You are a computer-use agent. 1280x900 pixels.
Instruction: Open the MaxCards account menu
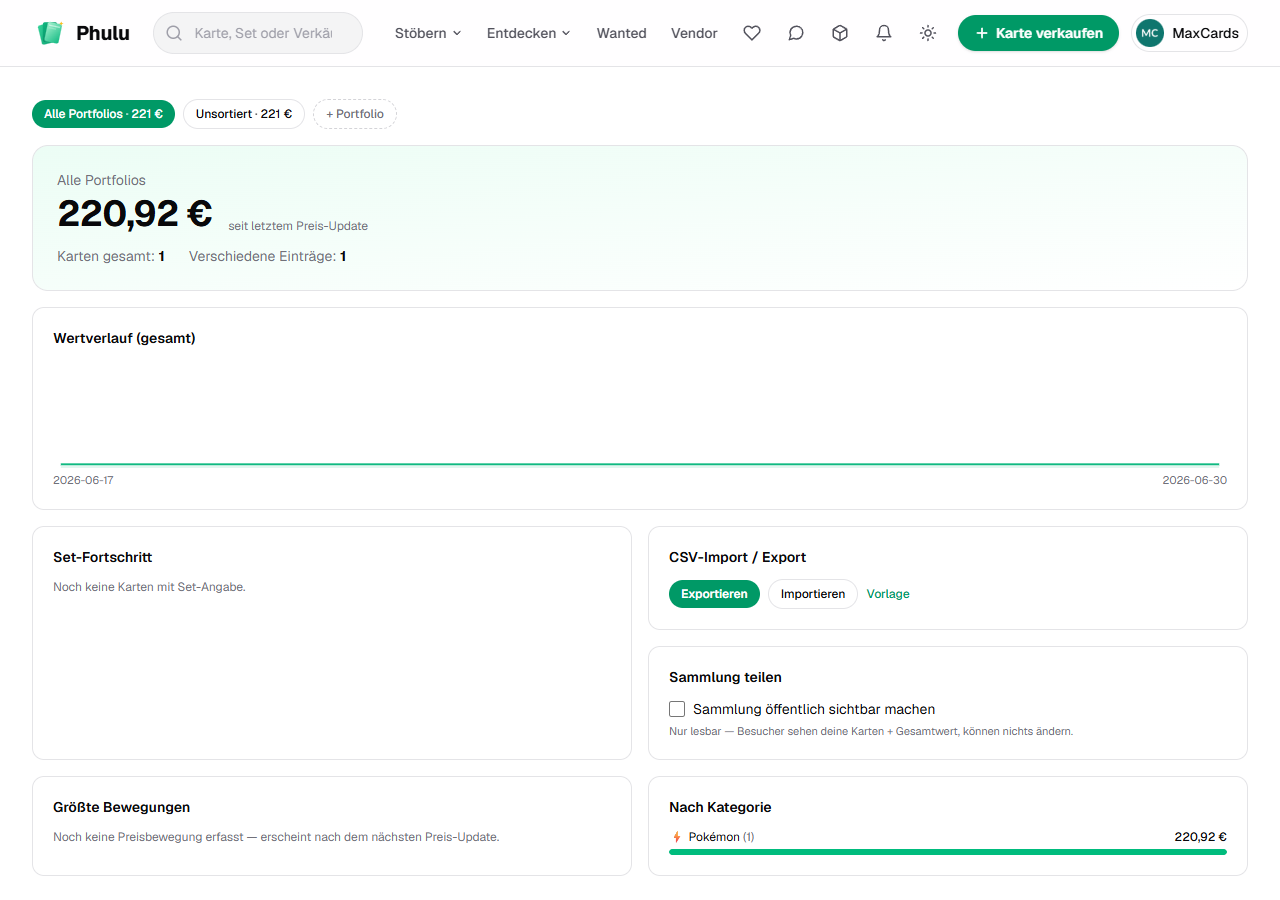coord(1189,33)
